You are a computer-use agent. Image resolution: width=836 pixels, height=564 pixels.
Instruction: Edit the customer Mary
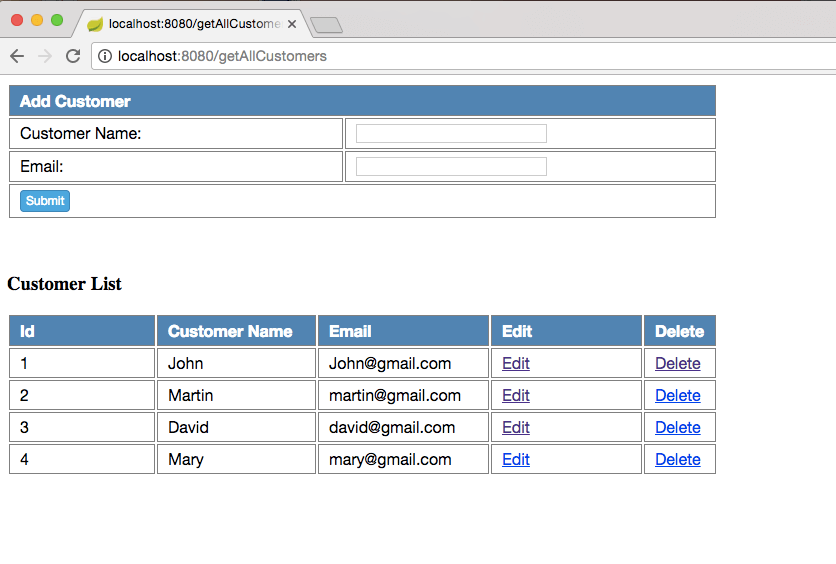[x=516, y=460]
